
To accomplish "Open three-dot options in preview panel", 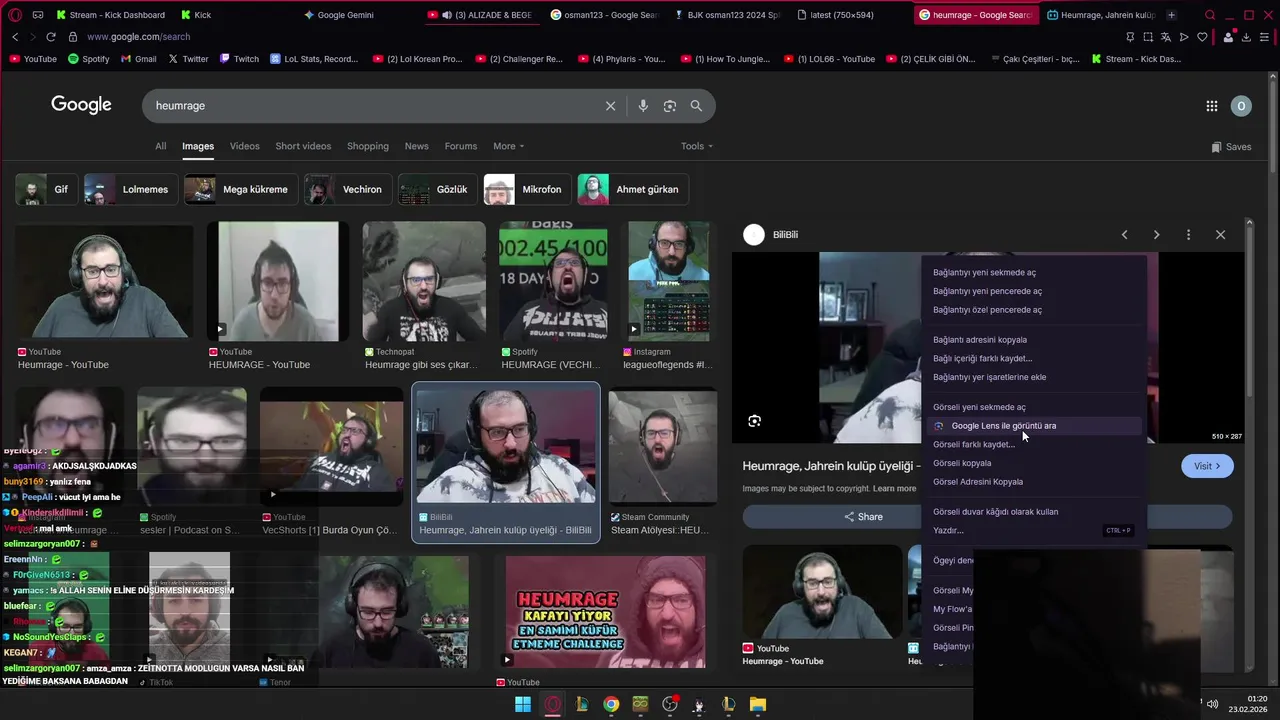I will pos(1188,235).
